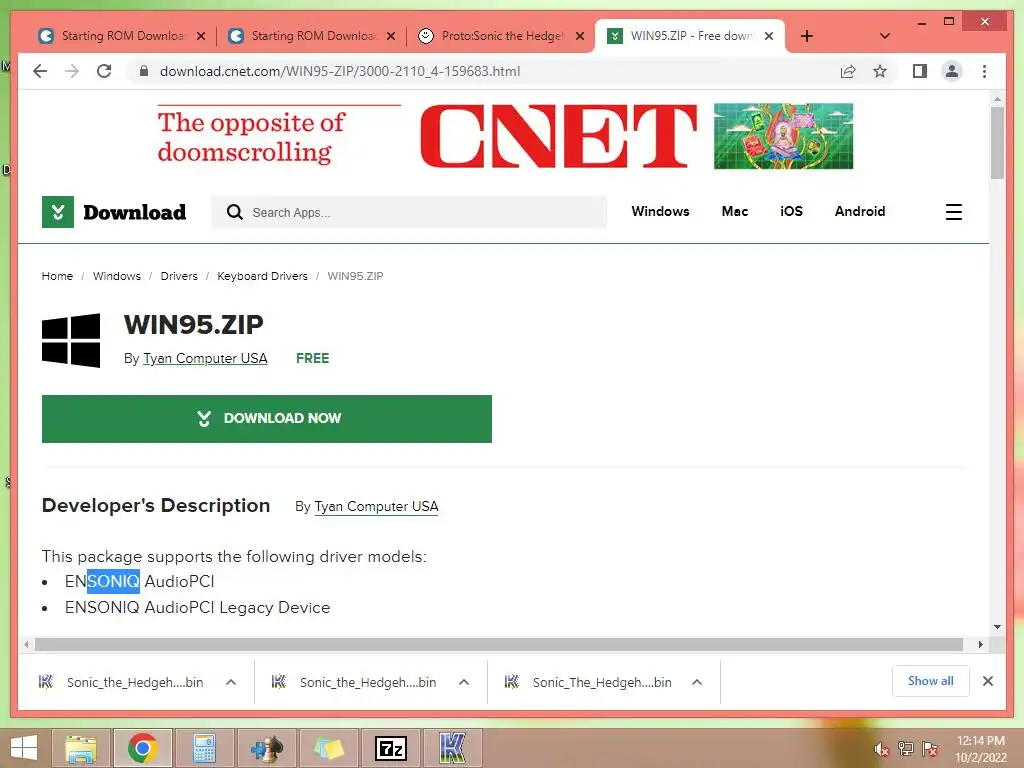Open the Windows Start button
The image size is (1024, 768).
tap(24, 748)
